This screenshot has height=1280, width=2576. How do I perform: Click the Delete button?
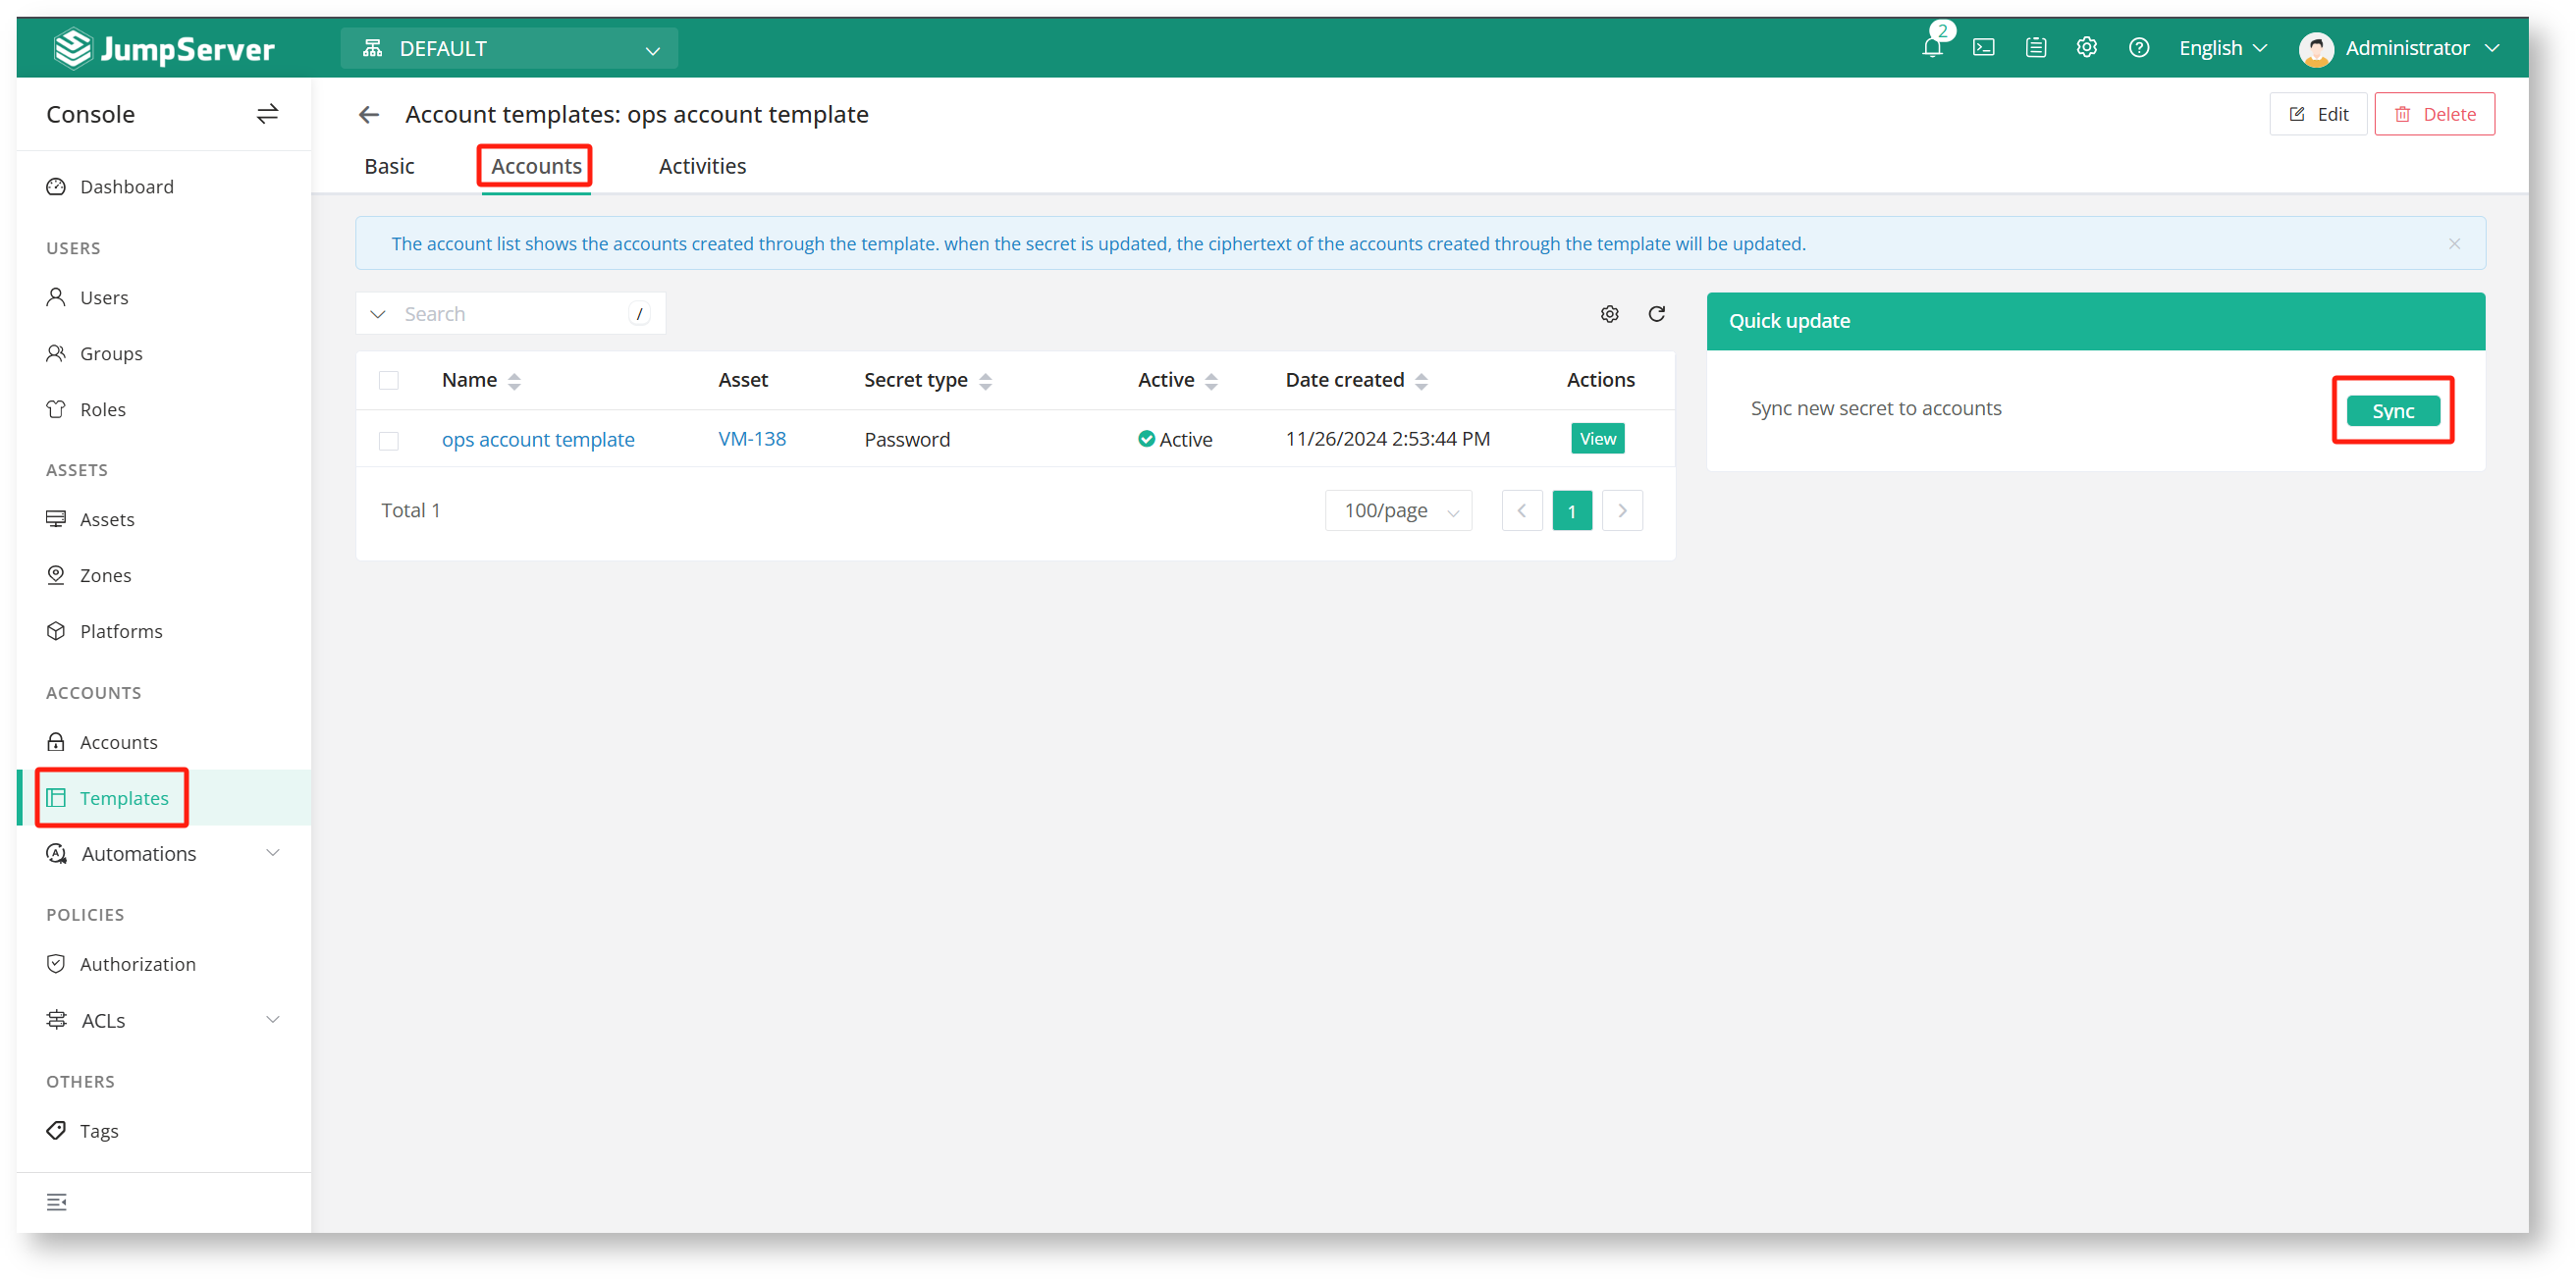tap(2434, 114)
